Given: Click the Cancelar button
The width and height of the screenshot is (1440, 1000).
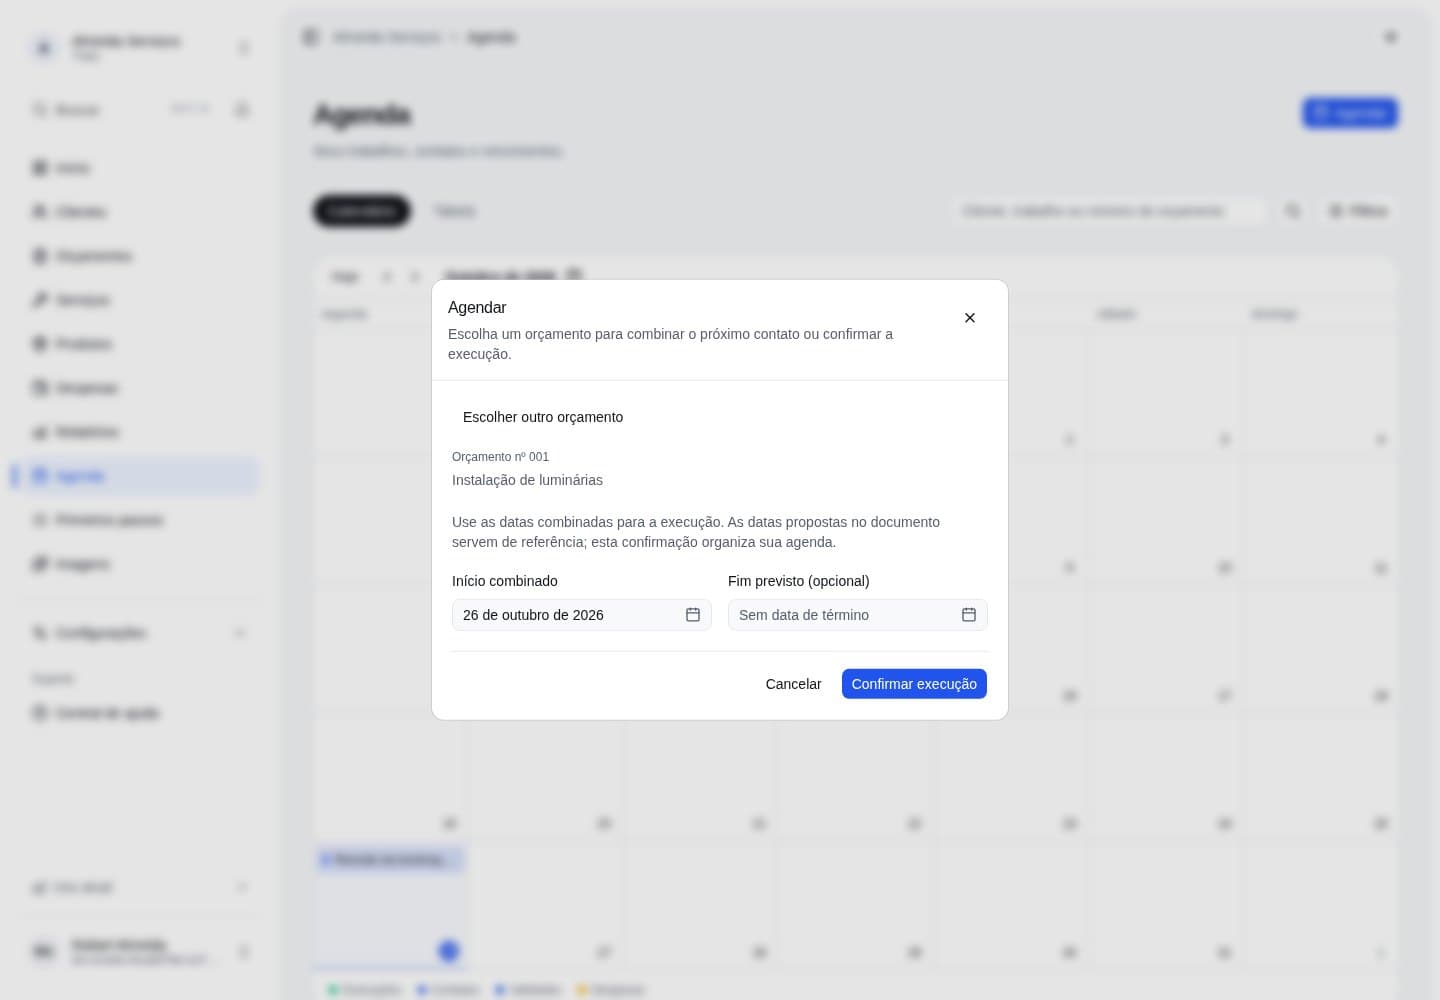Looking at the screenshot, I should [793, 684].
